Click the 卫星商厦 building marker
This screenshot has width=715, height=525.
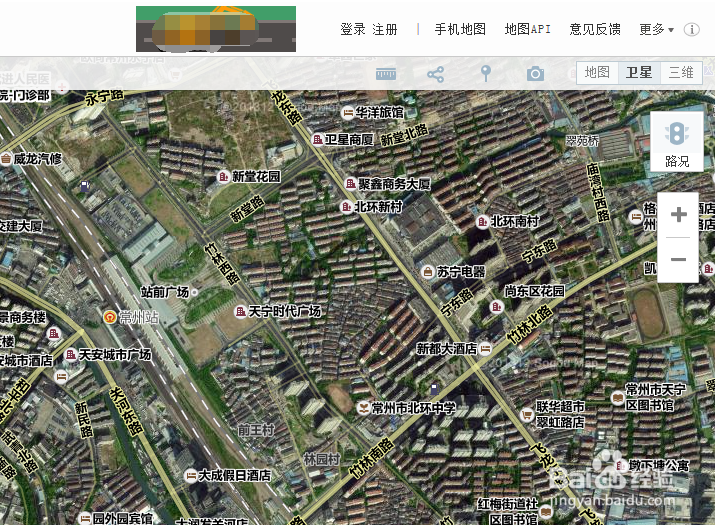pyautogui.click(x=317, y=140)
